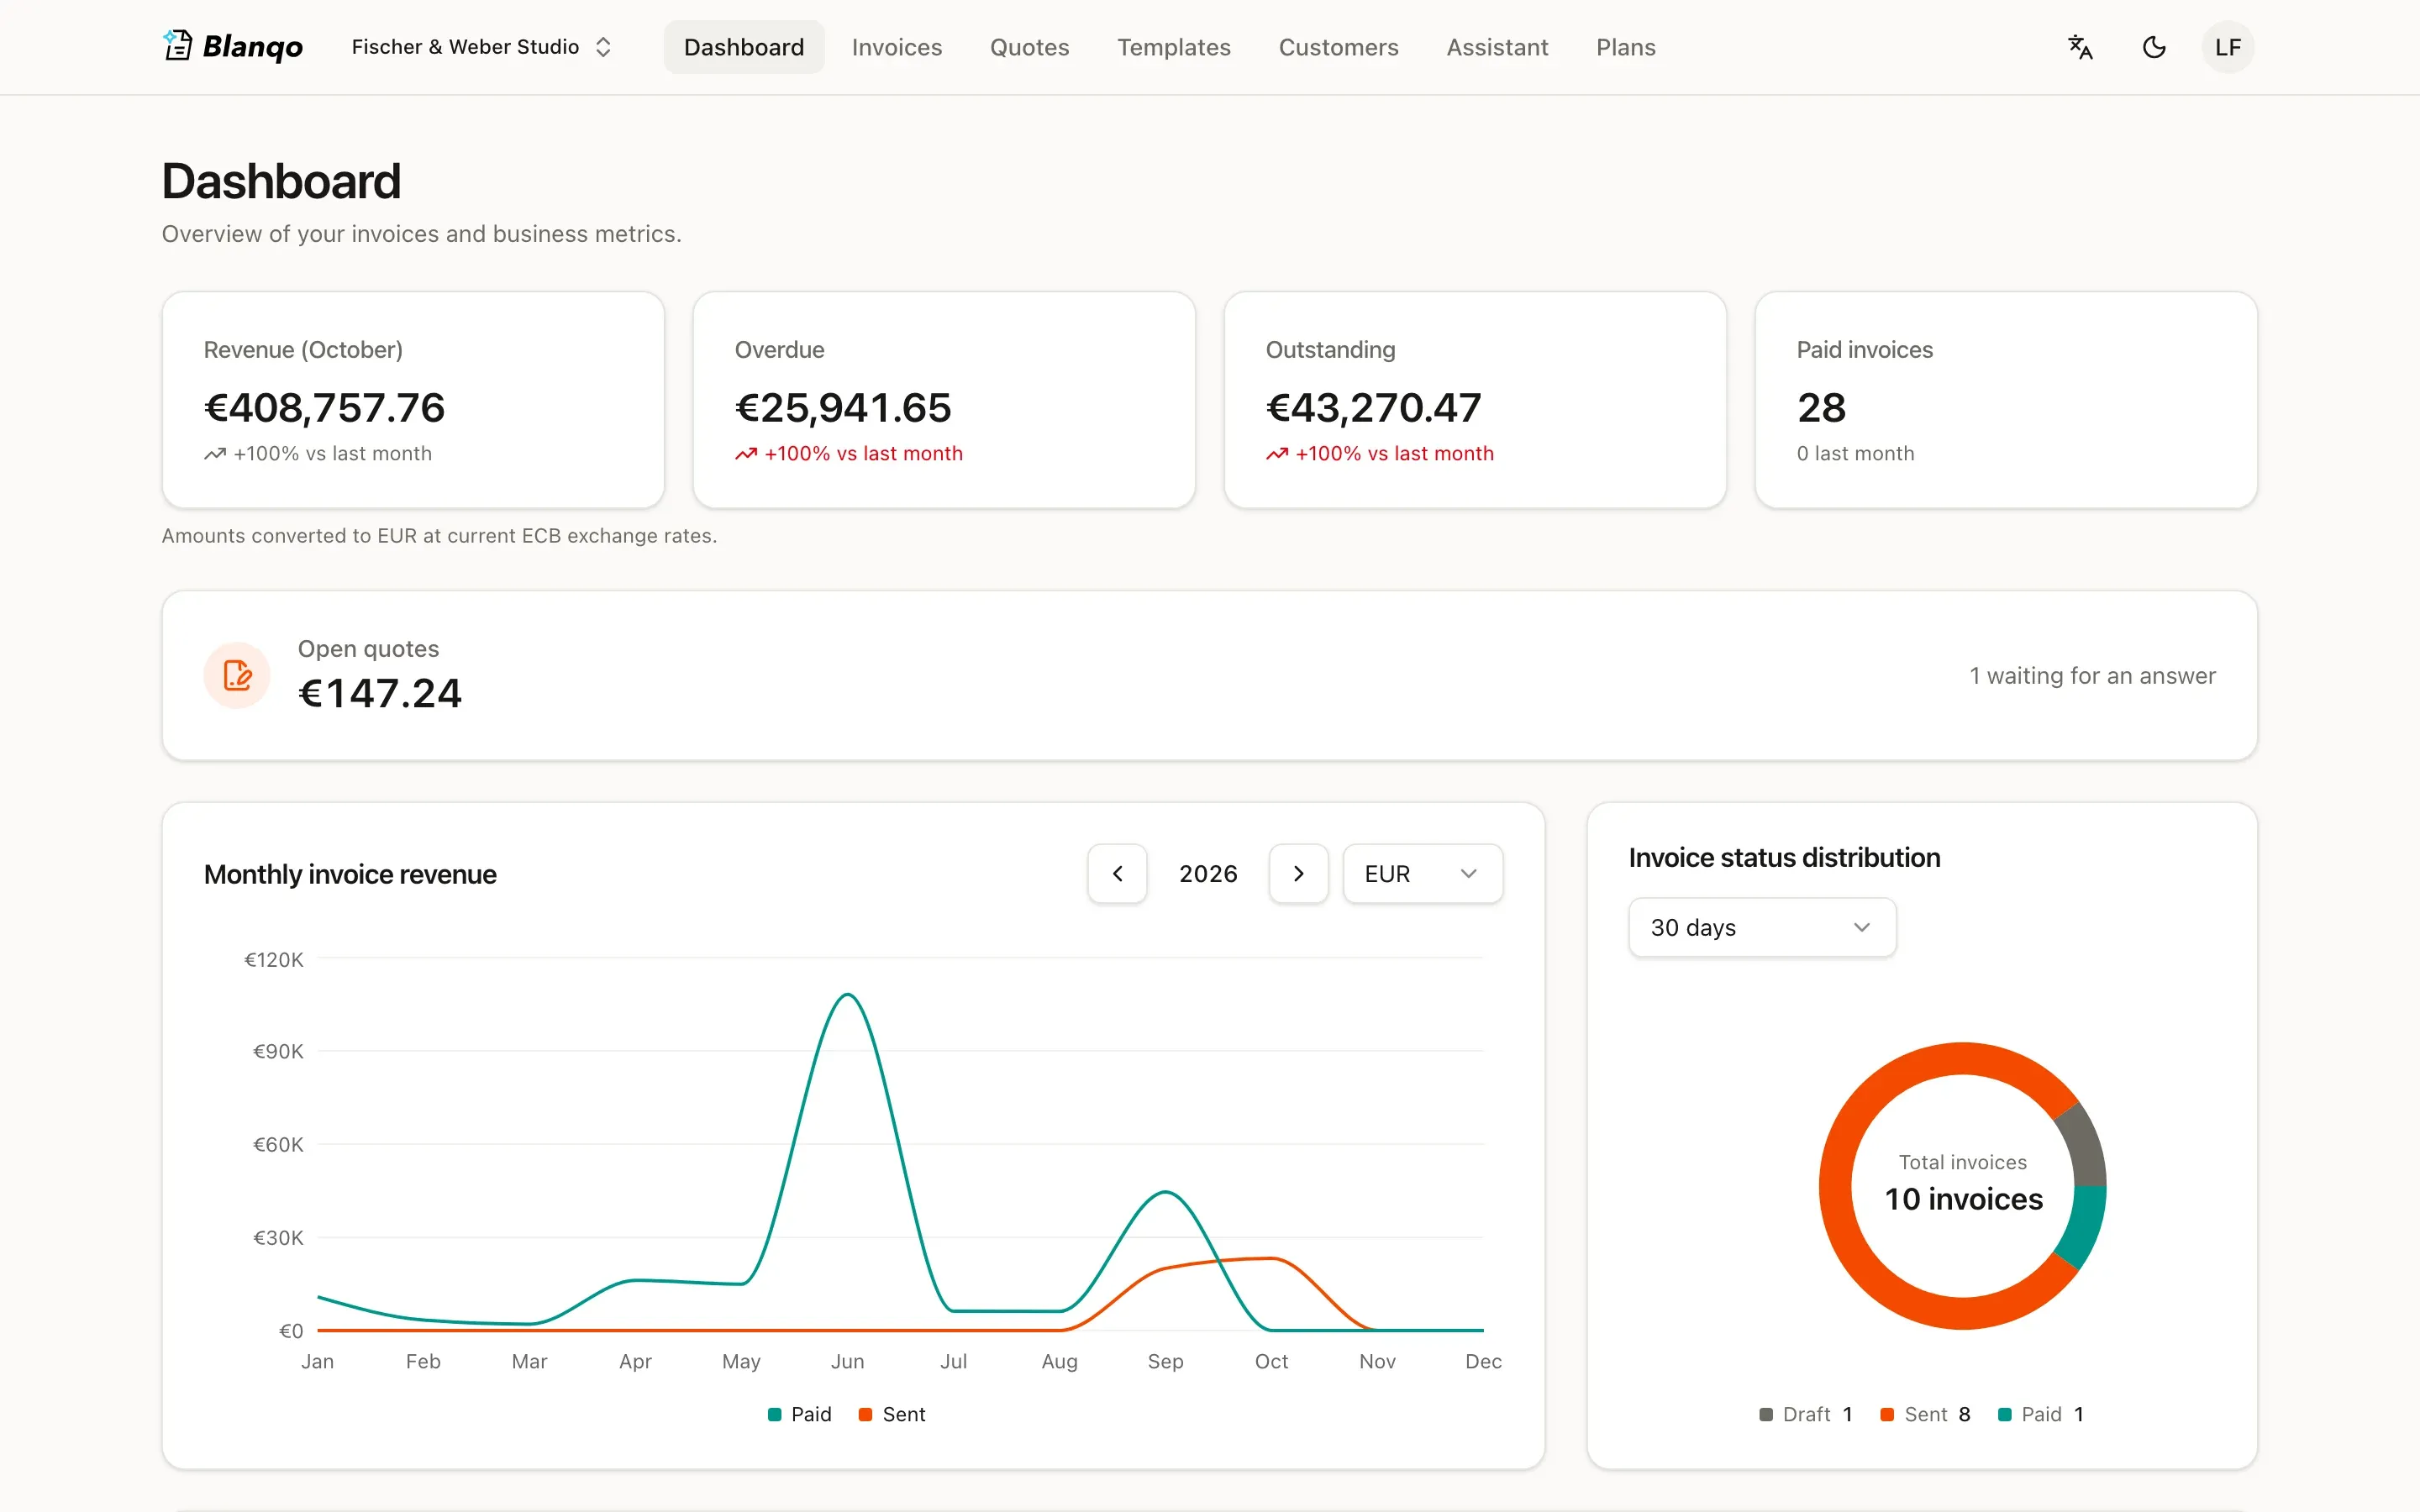Click the Open quotes document icon

point(237,676)
